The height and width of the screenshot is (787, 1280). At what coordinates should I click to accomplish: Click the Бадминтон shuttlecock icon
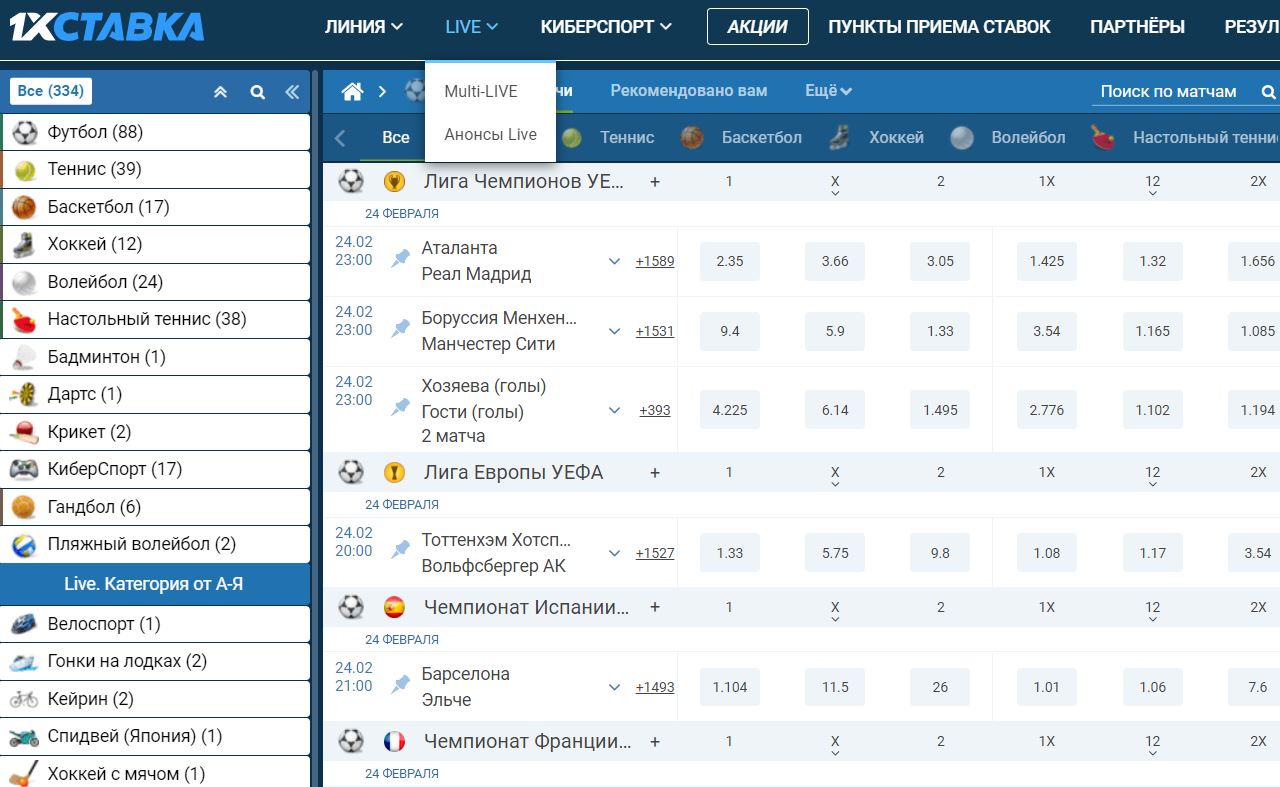[x=25, y=357]
